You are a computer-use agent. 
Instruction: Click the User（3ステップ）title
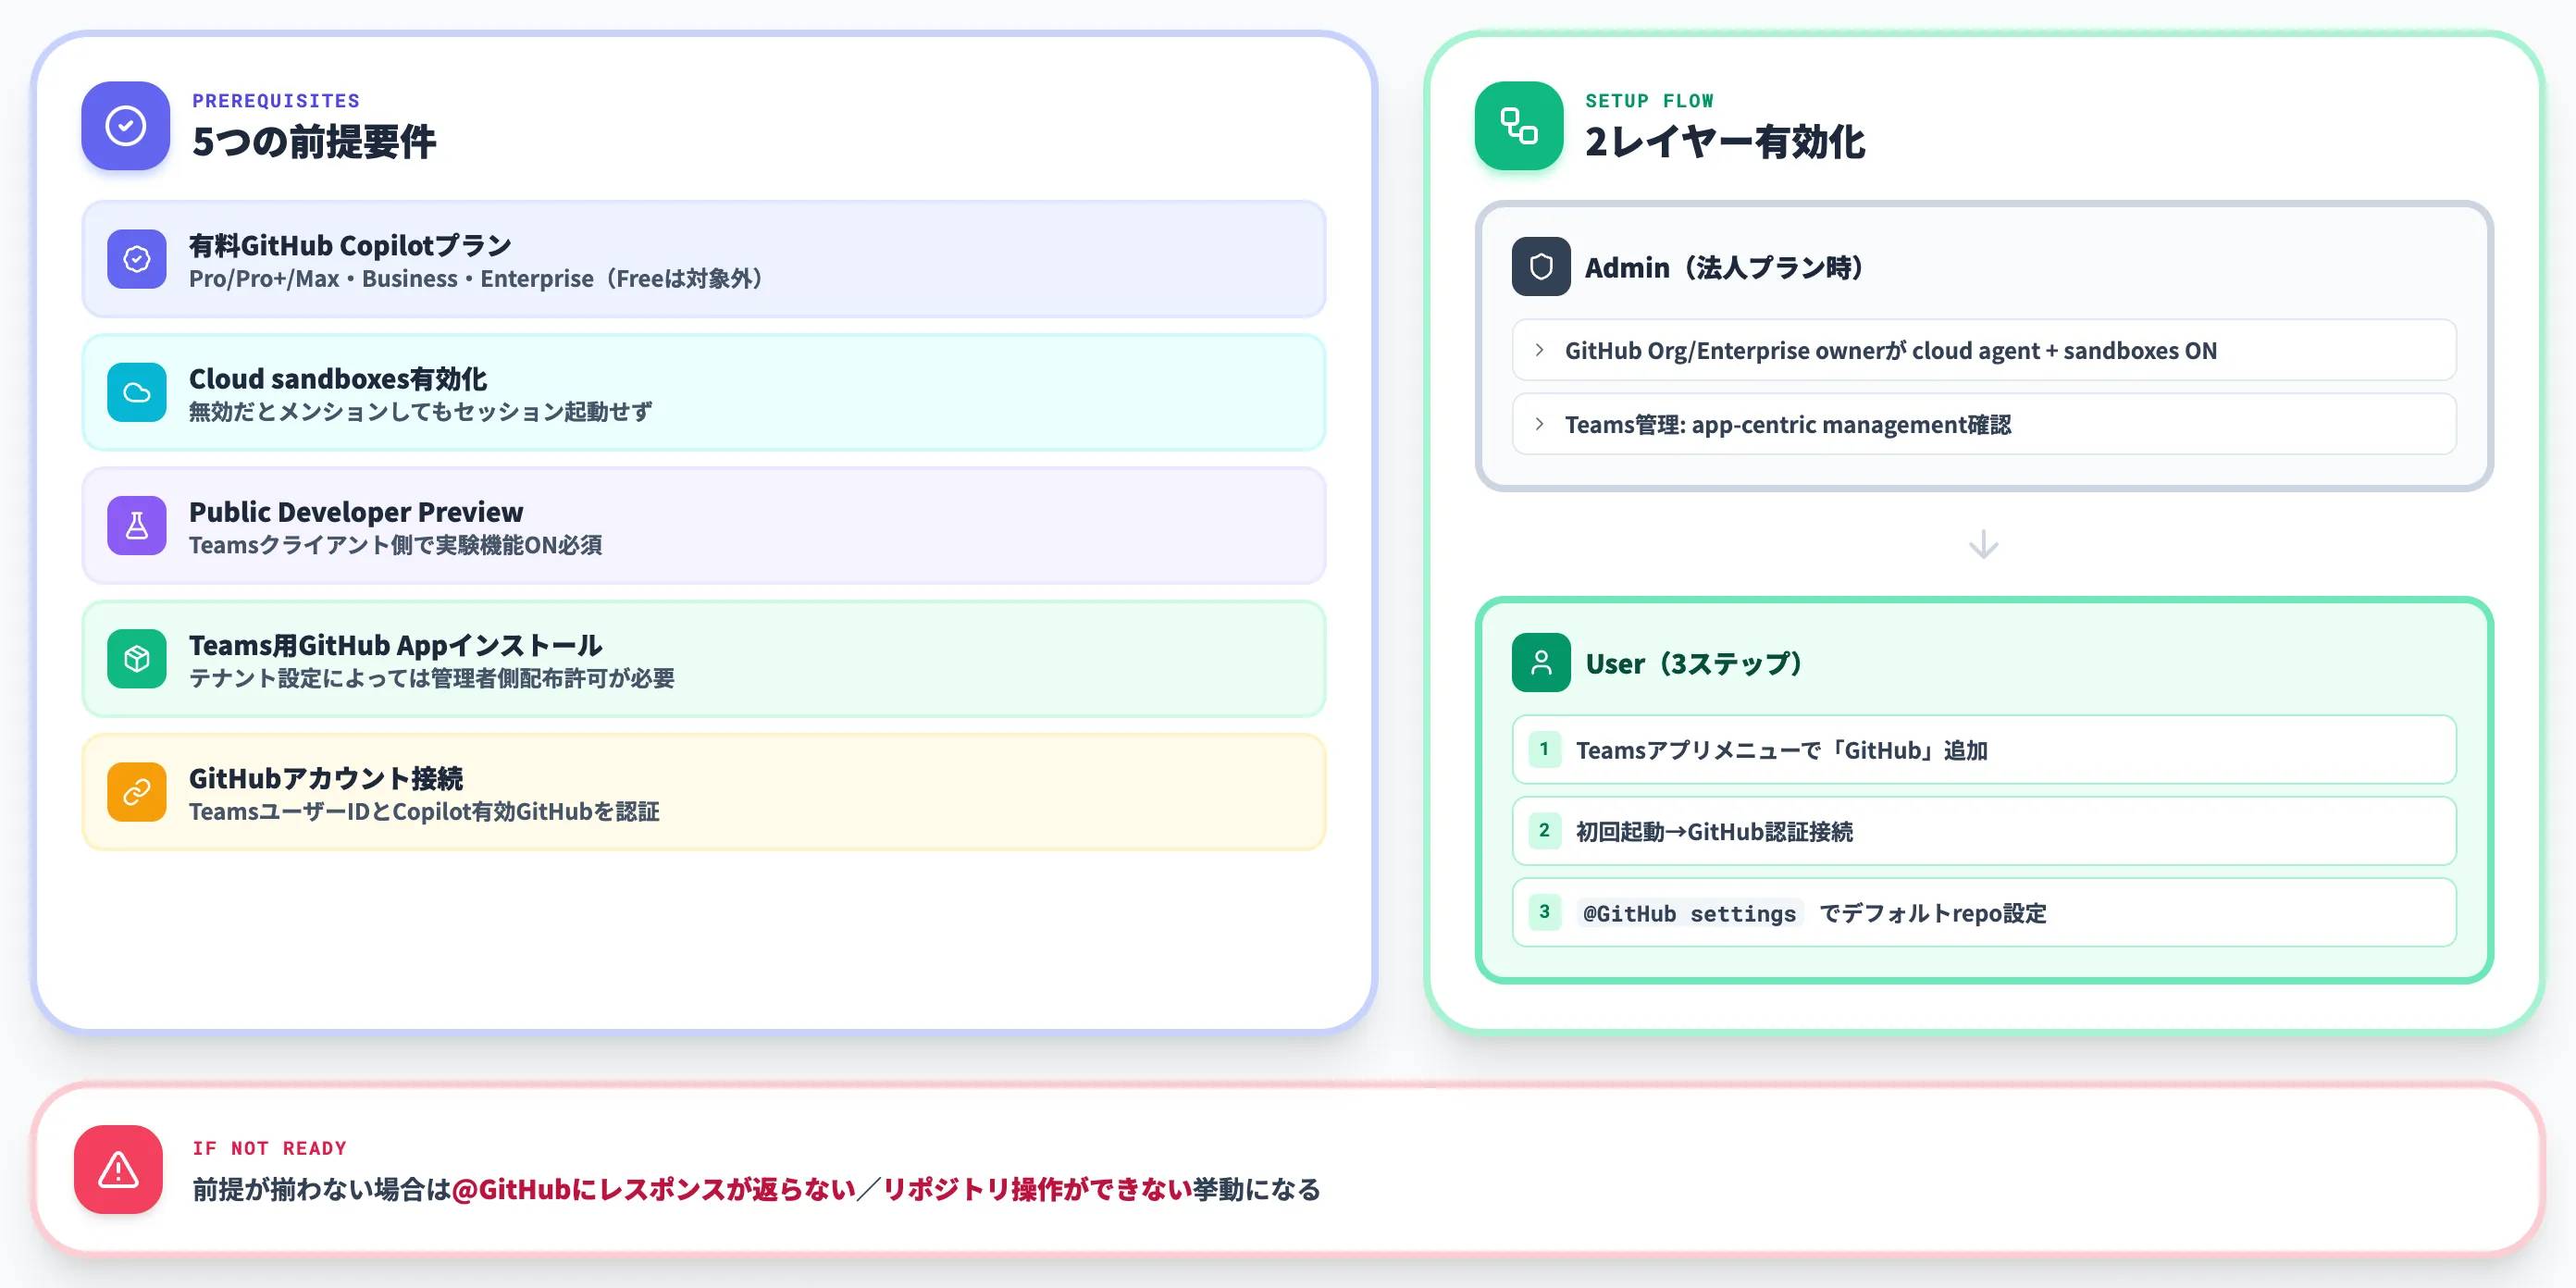(1694, 664)
